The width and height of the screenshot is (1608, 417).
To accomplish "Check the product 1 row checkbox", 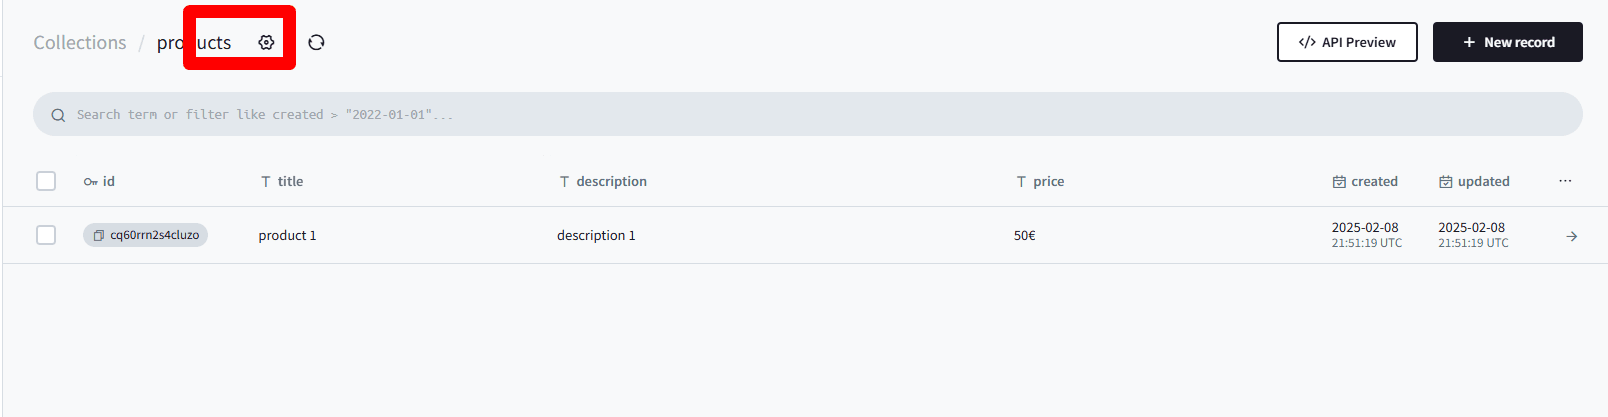I will (x=46, y=235).
